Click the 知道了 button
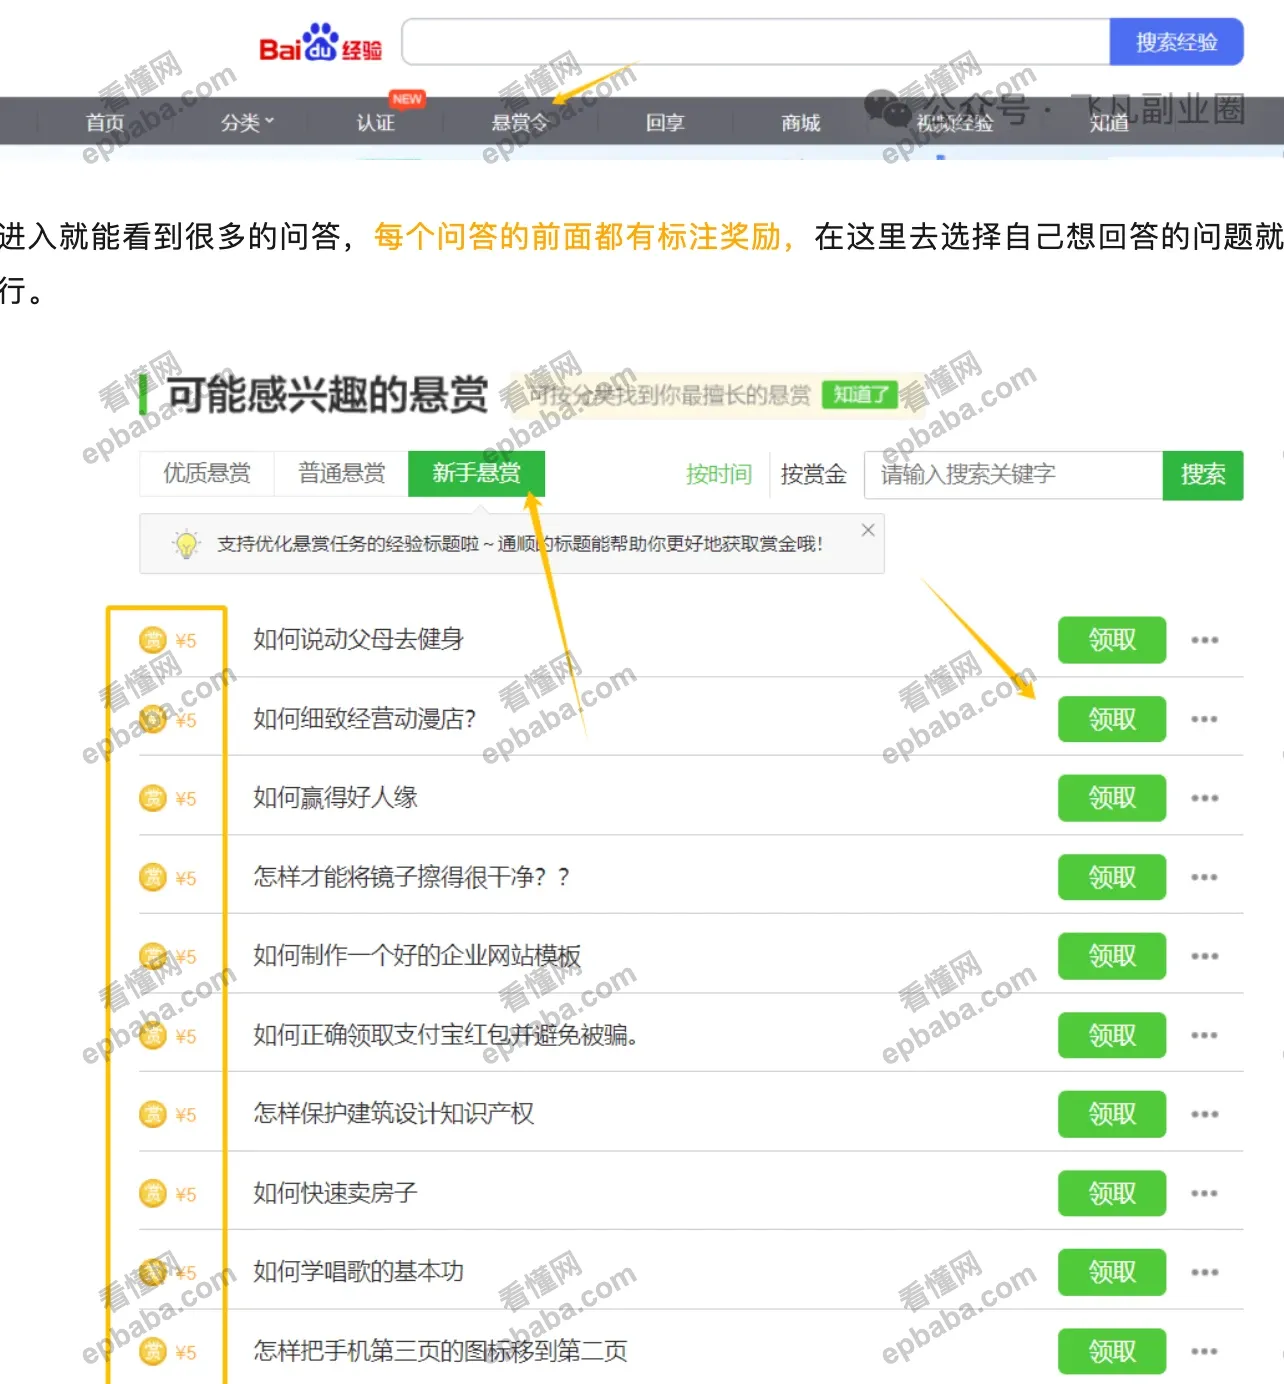 click(x=859, y=395)
